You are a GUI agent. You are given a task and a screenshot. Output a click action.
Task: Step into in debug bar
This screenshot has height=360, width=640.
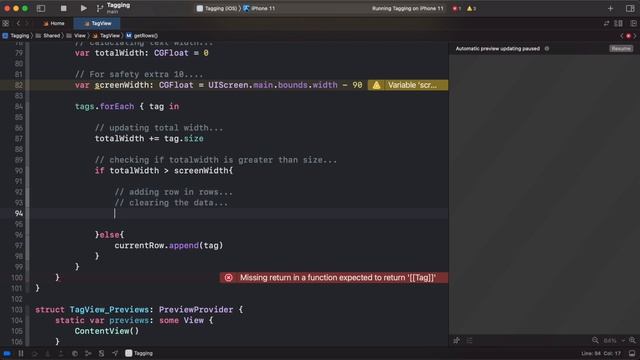coord(48,353)
